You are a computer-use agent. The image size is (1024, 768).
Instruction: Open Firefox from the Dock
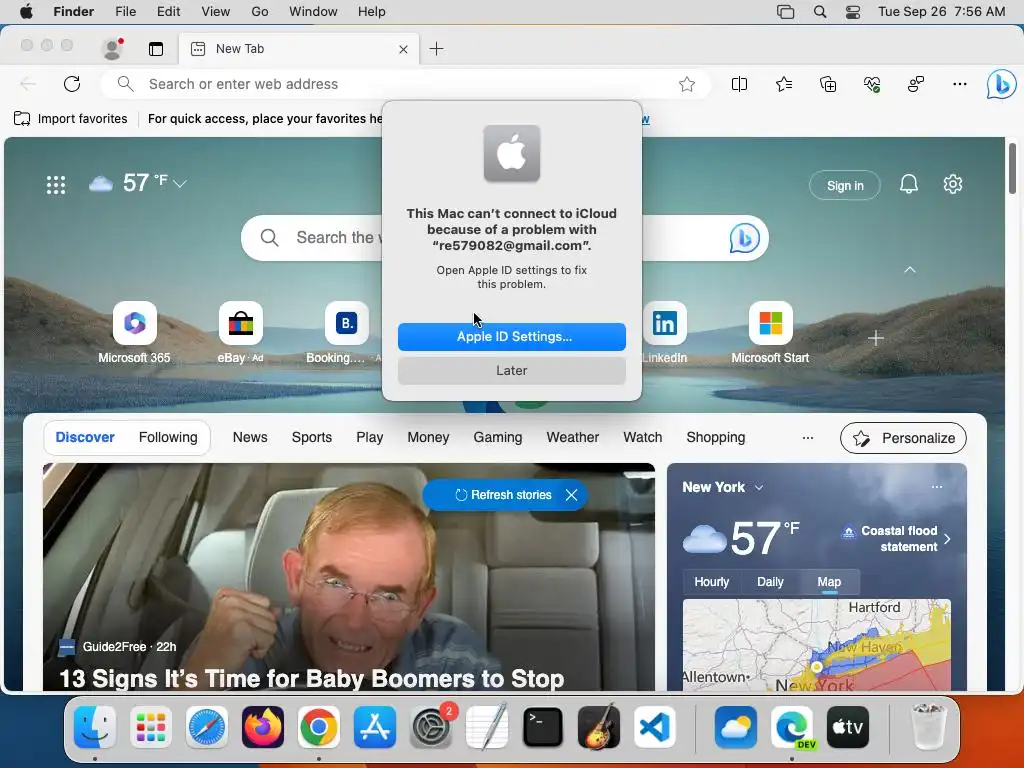tap(263, 727)
